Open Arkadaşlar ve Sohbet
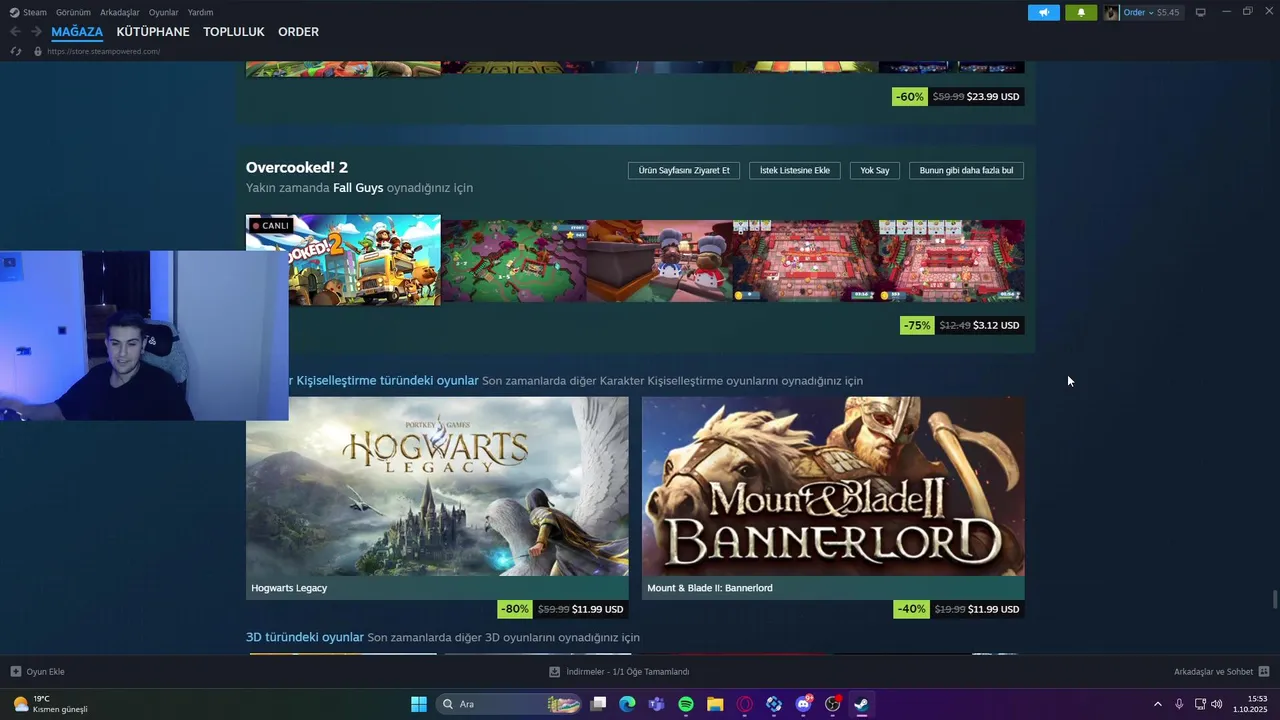The image size is (1280, 720). click(x=1213, y=672)
